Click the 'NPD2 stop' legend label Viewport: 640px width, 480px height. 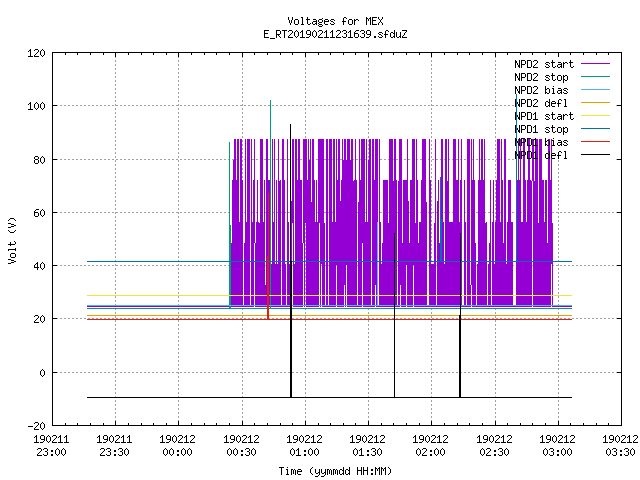(541, 77)
